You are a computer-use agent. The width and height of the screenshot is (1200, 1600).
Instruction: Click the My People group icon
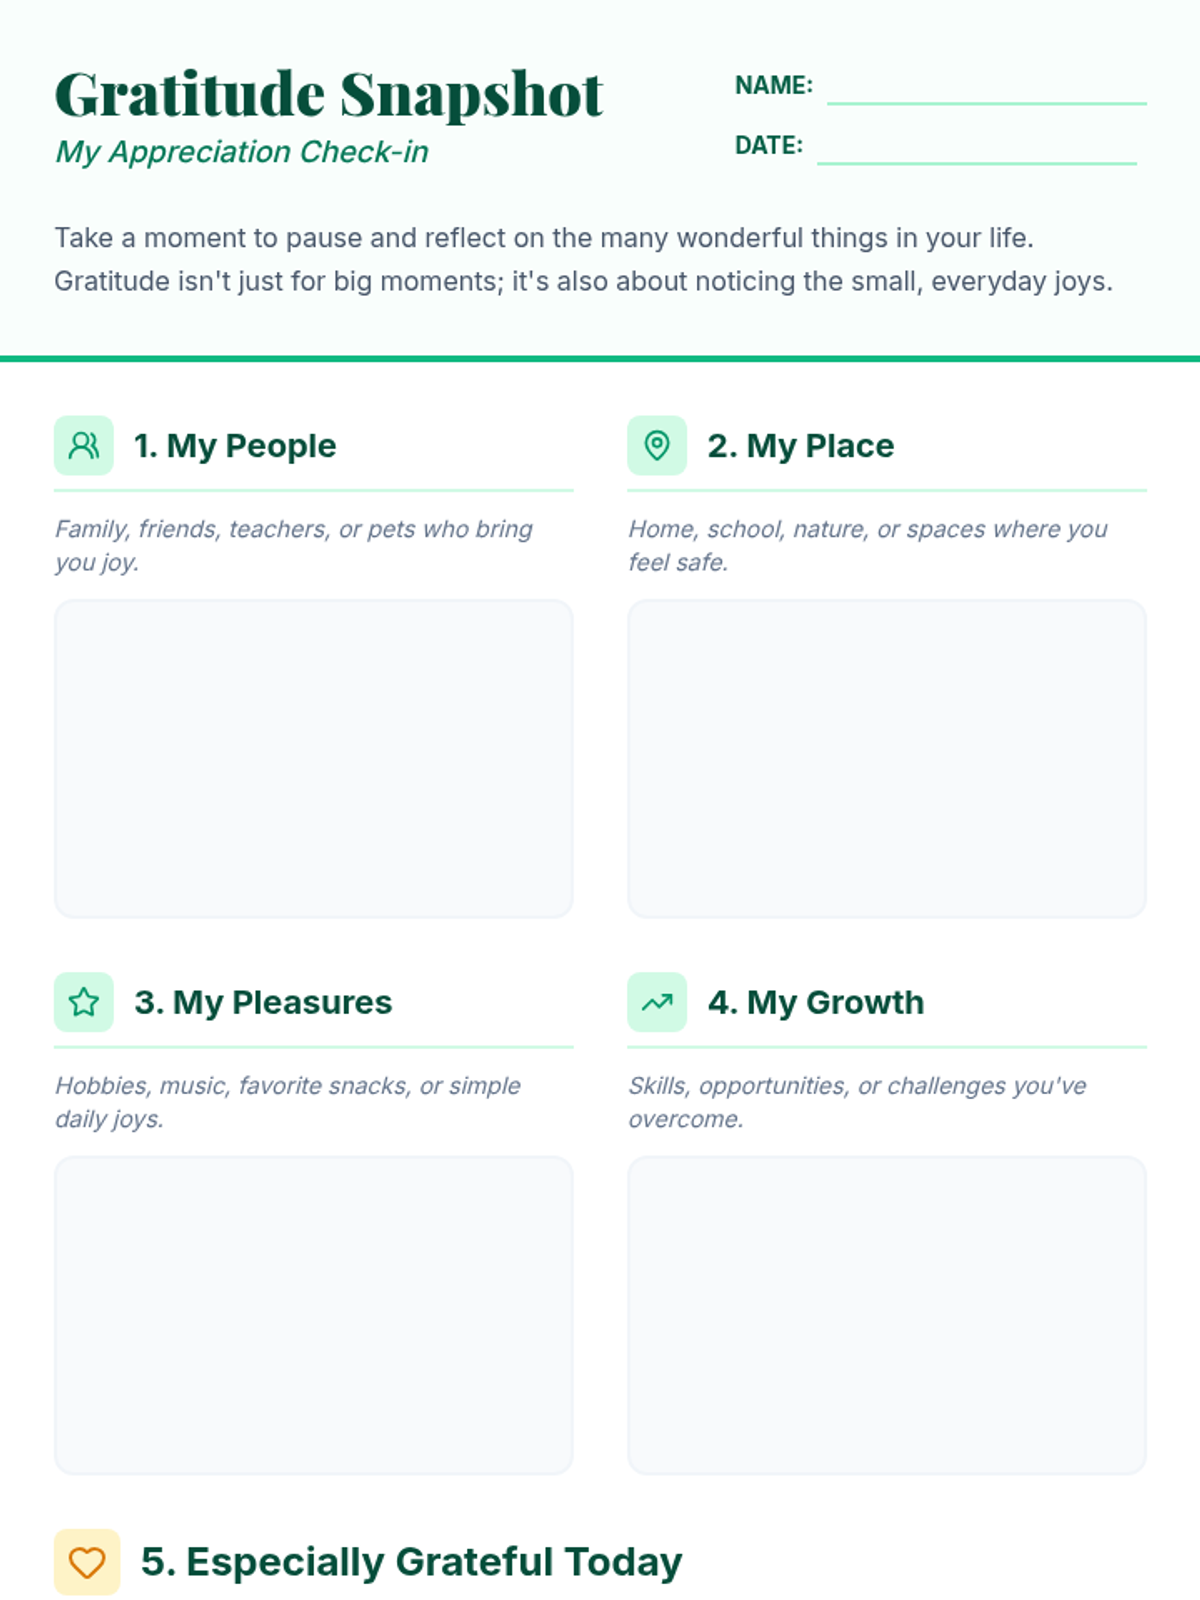point(84,445)
